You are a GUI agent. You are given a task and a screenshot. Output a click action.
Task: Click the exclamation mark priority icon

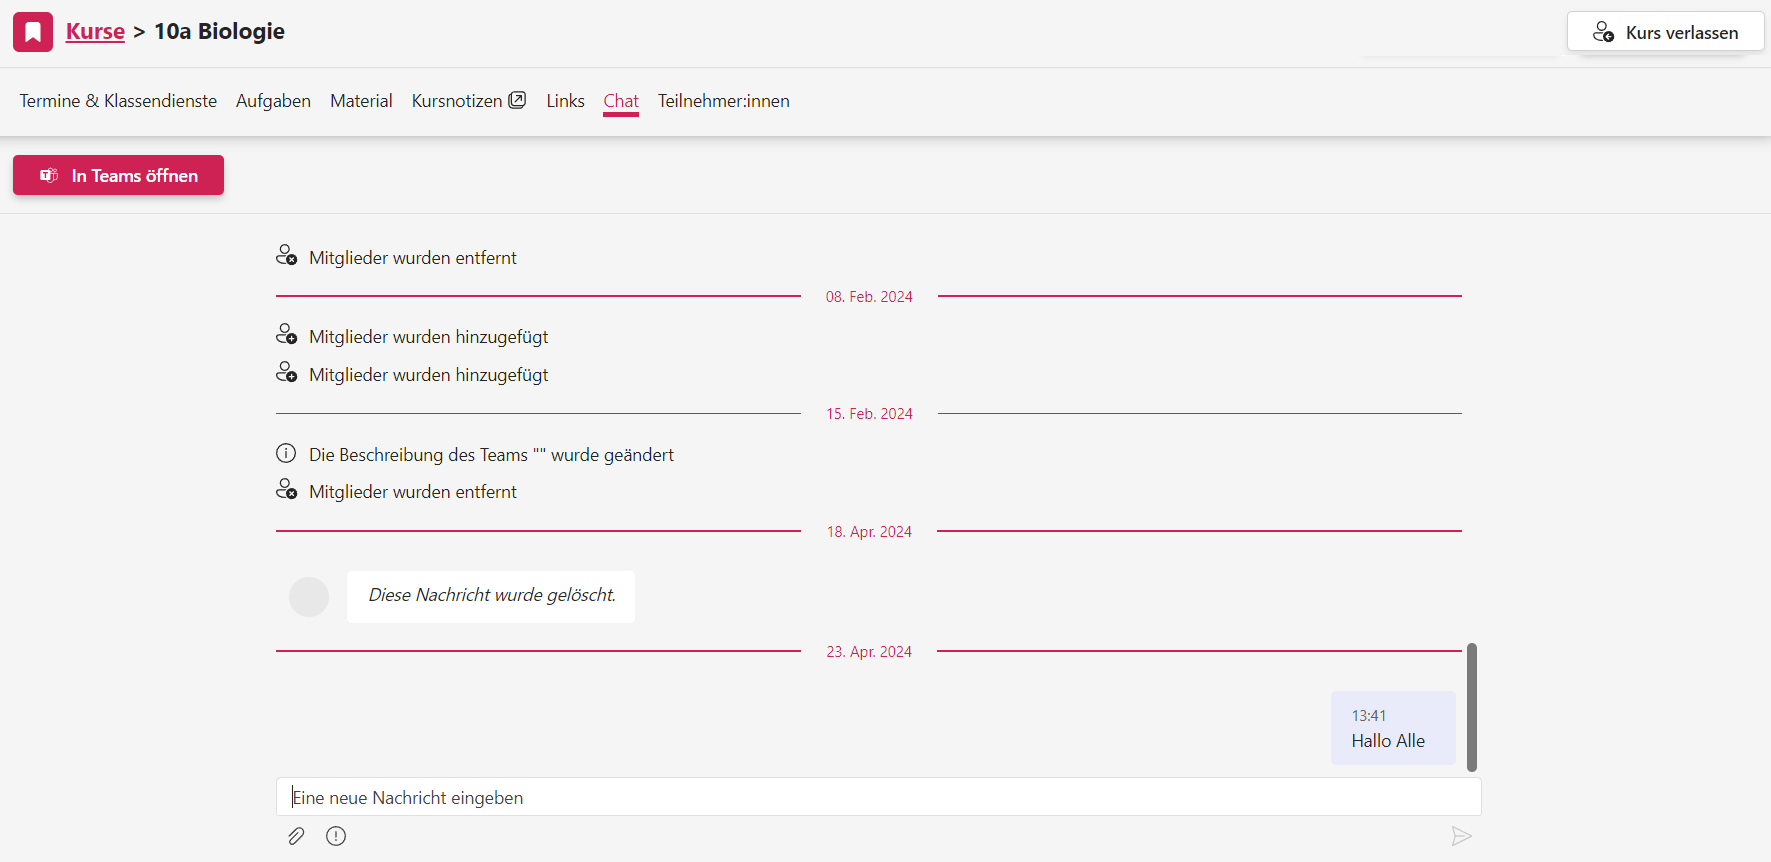(336, 836)
